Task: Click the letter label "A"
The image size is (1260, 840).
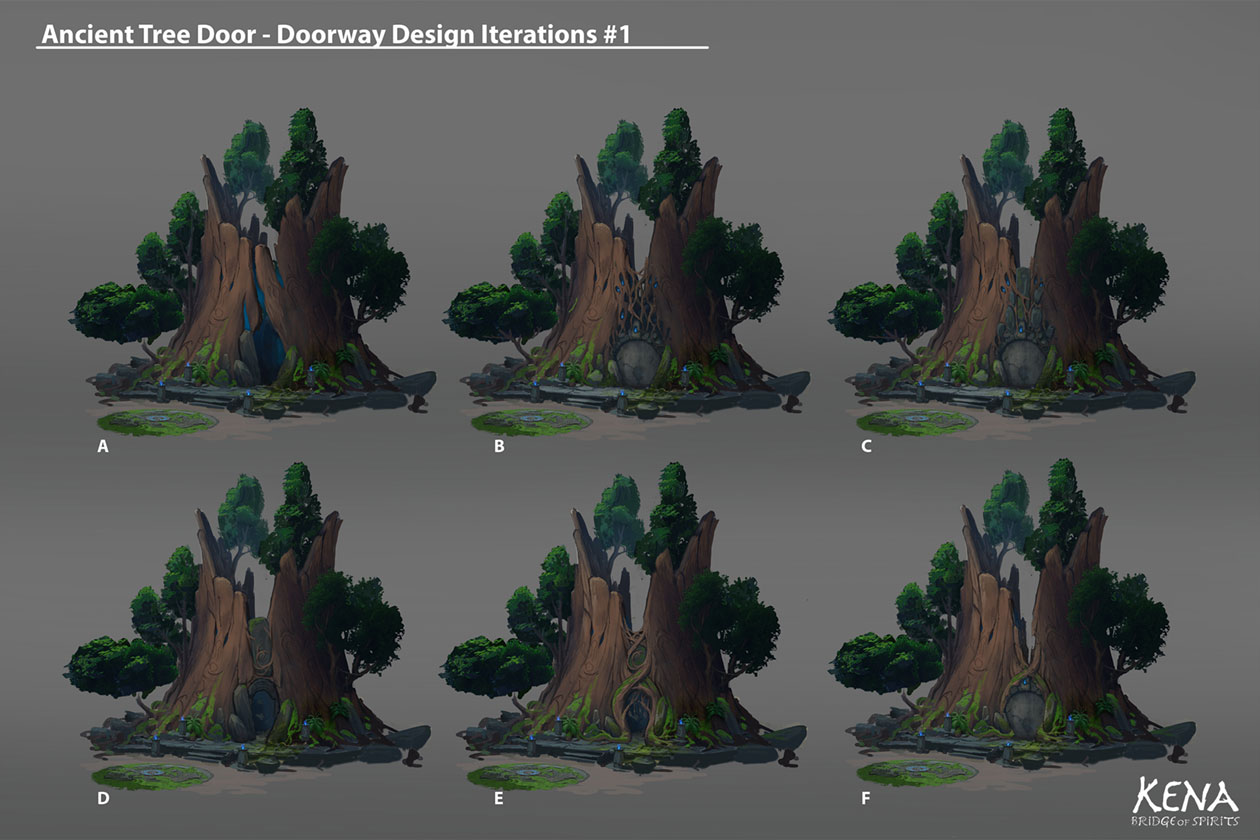Action: click(x=102, y=447)
